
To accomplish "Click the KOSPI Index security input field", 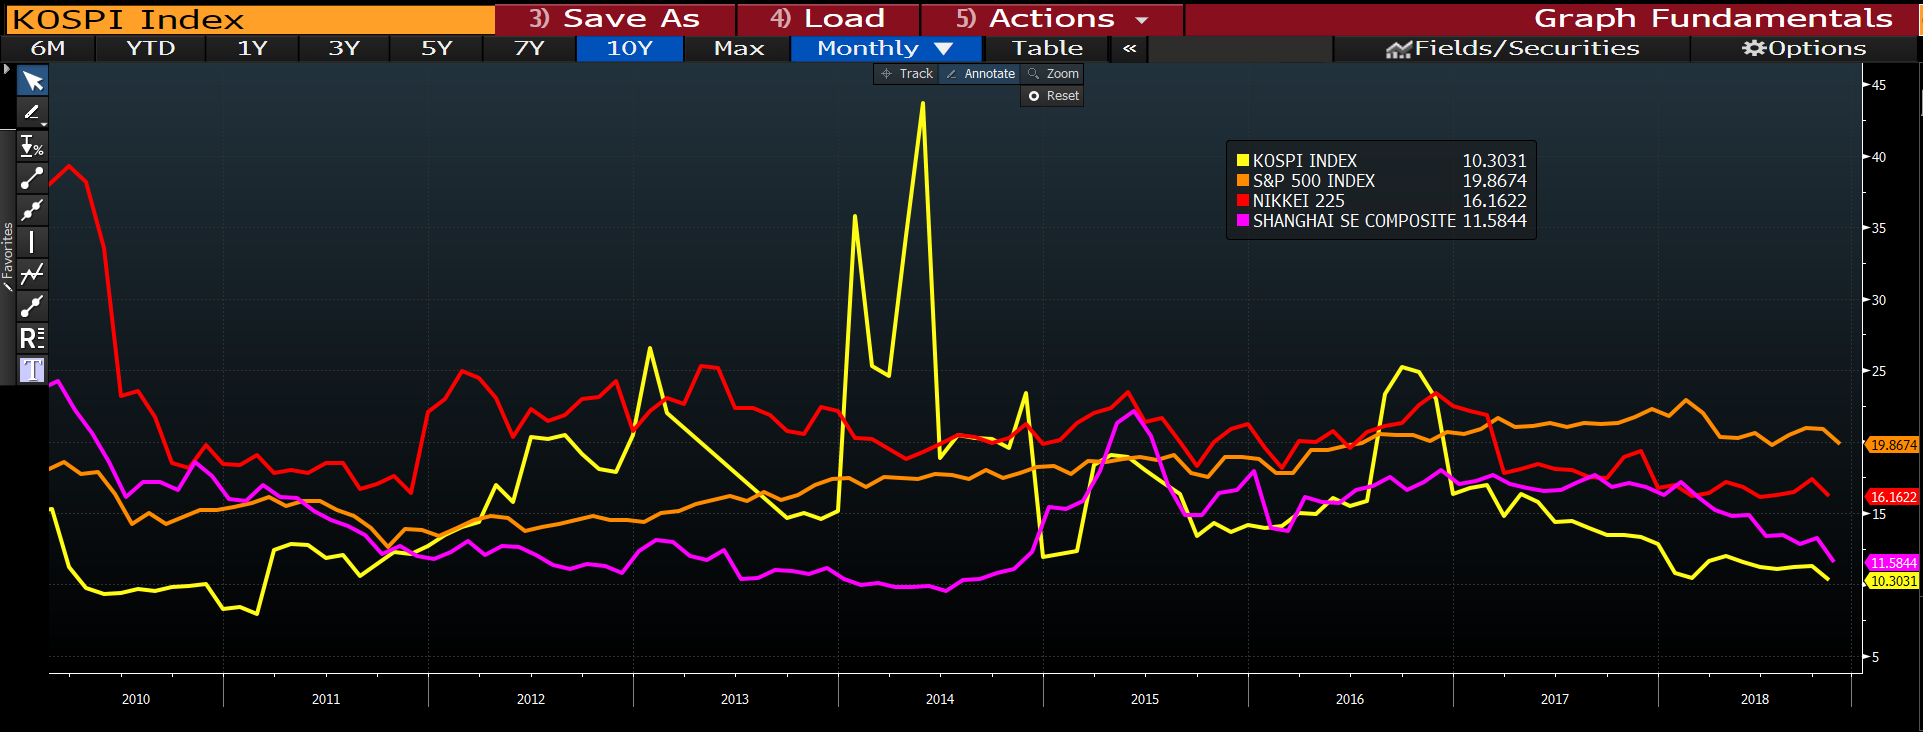I will [250, 19].
